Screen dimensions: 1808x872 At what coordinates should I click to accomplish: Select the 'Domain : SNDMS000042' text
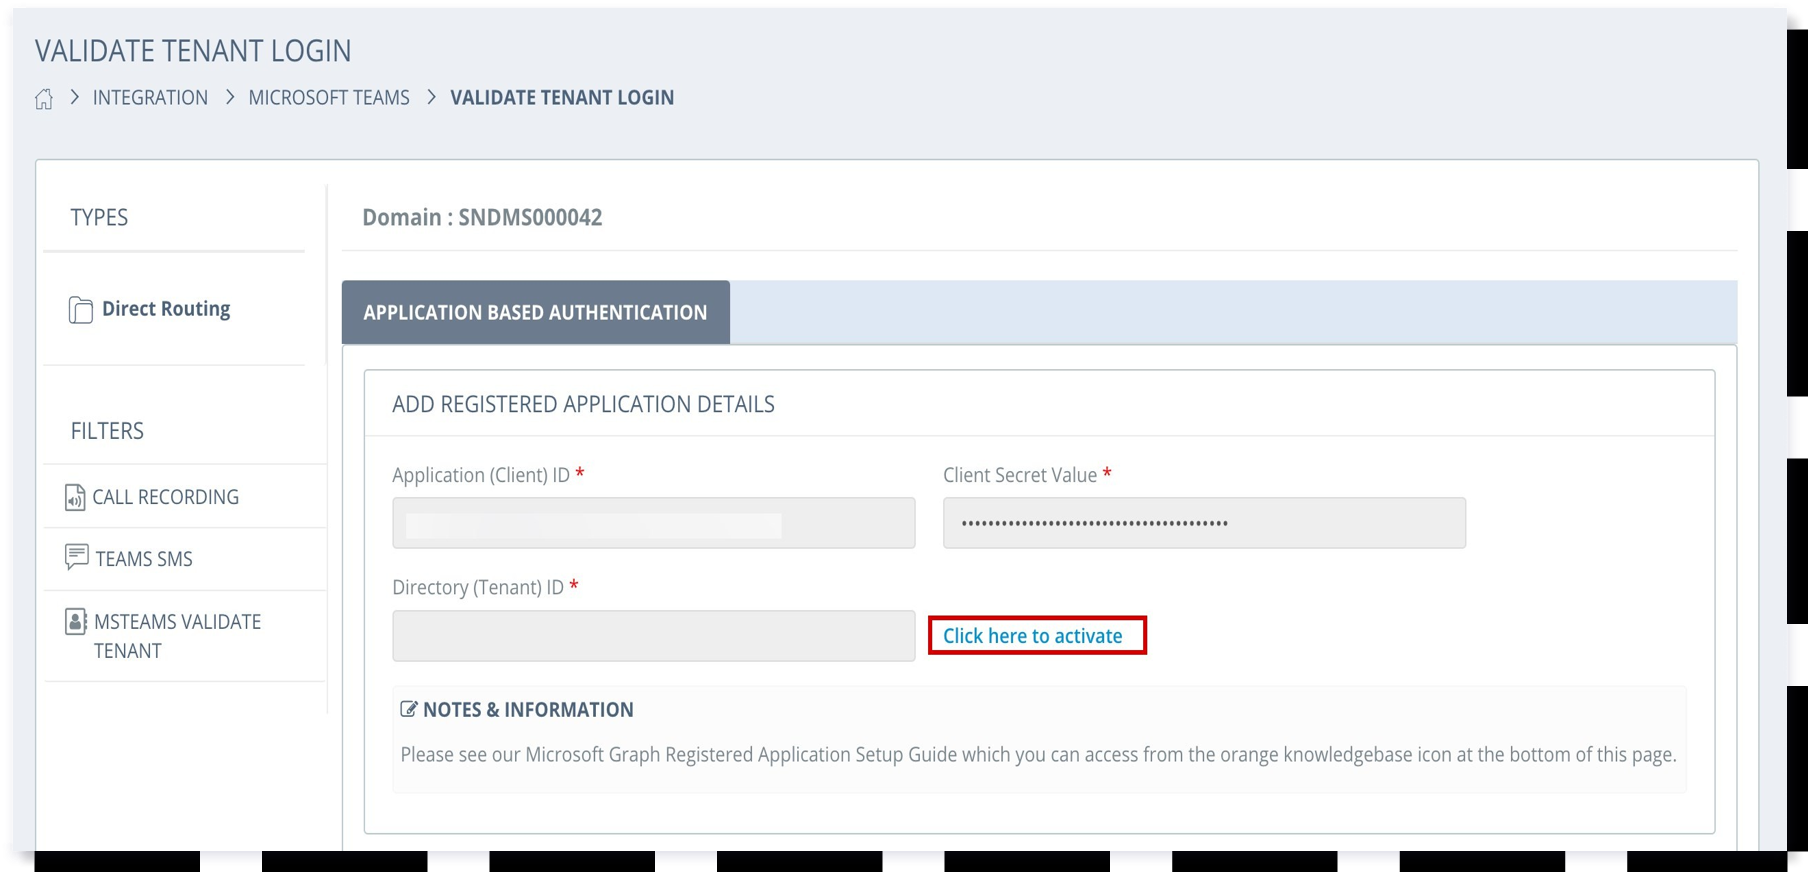coord(482,217)
